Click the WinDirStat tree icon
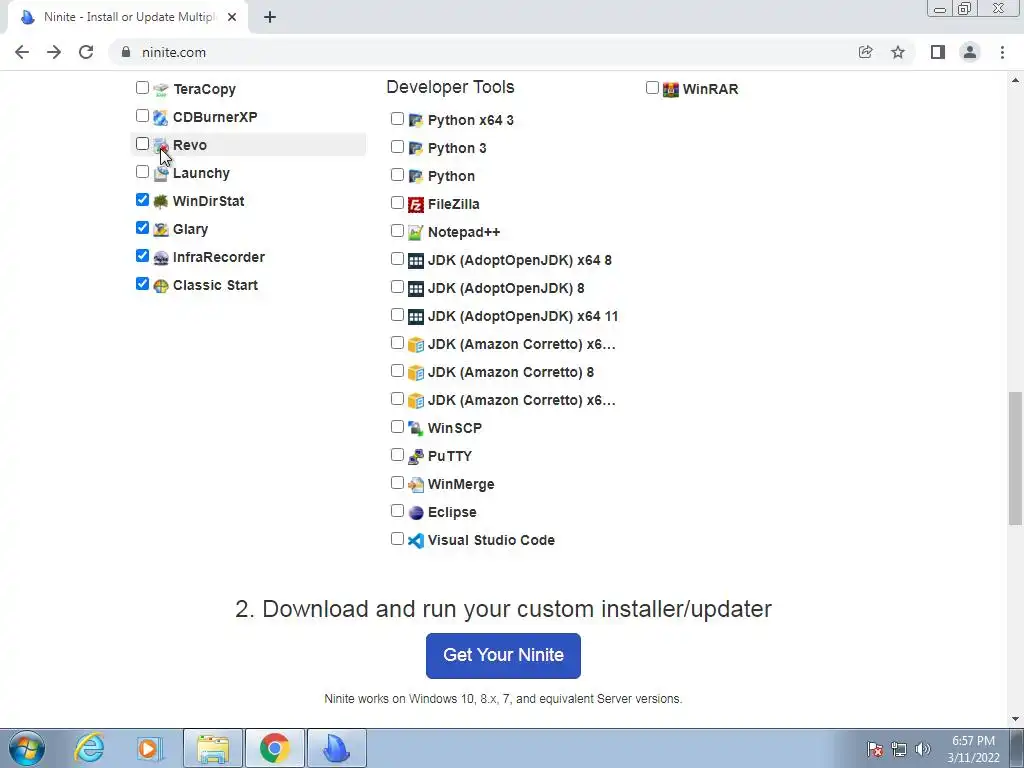The height and width of the screenshot is (768, 1024). 161,202
